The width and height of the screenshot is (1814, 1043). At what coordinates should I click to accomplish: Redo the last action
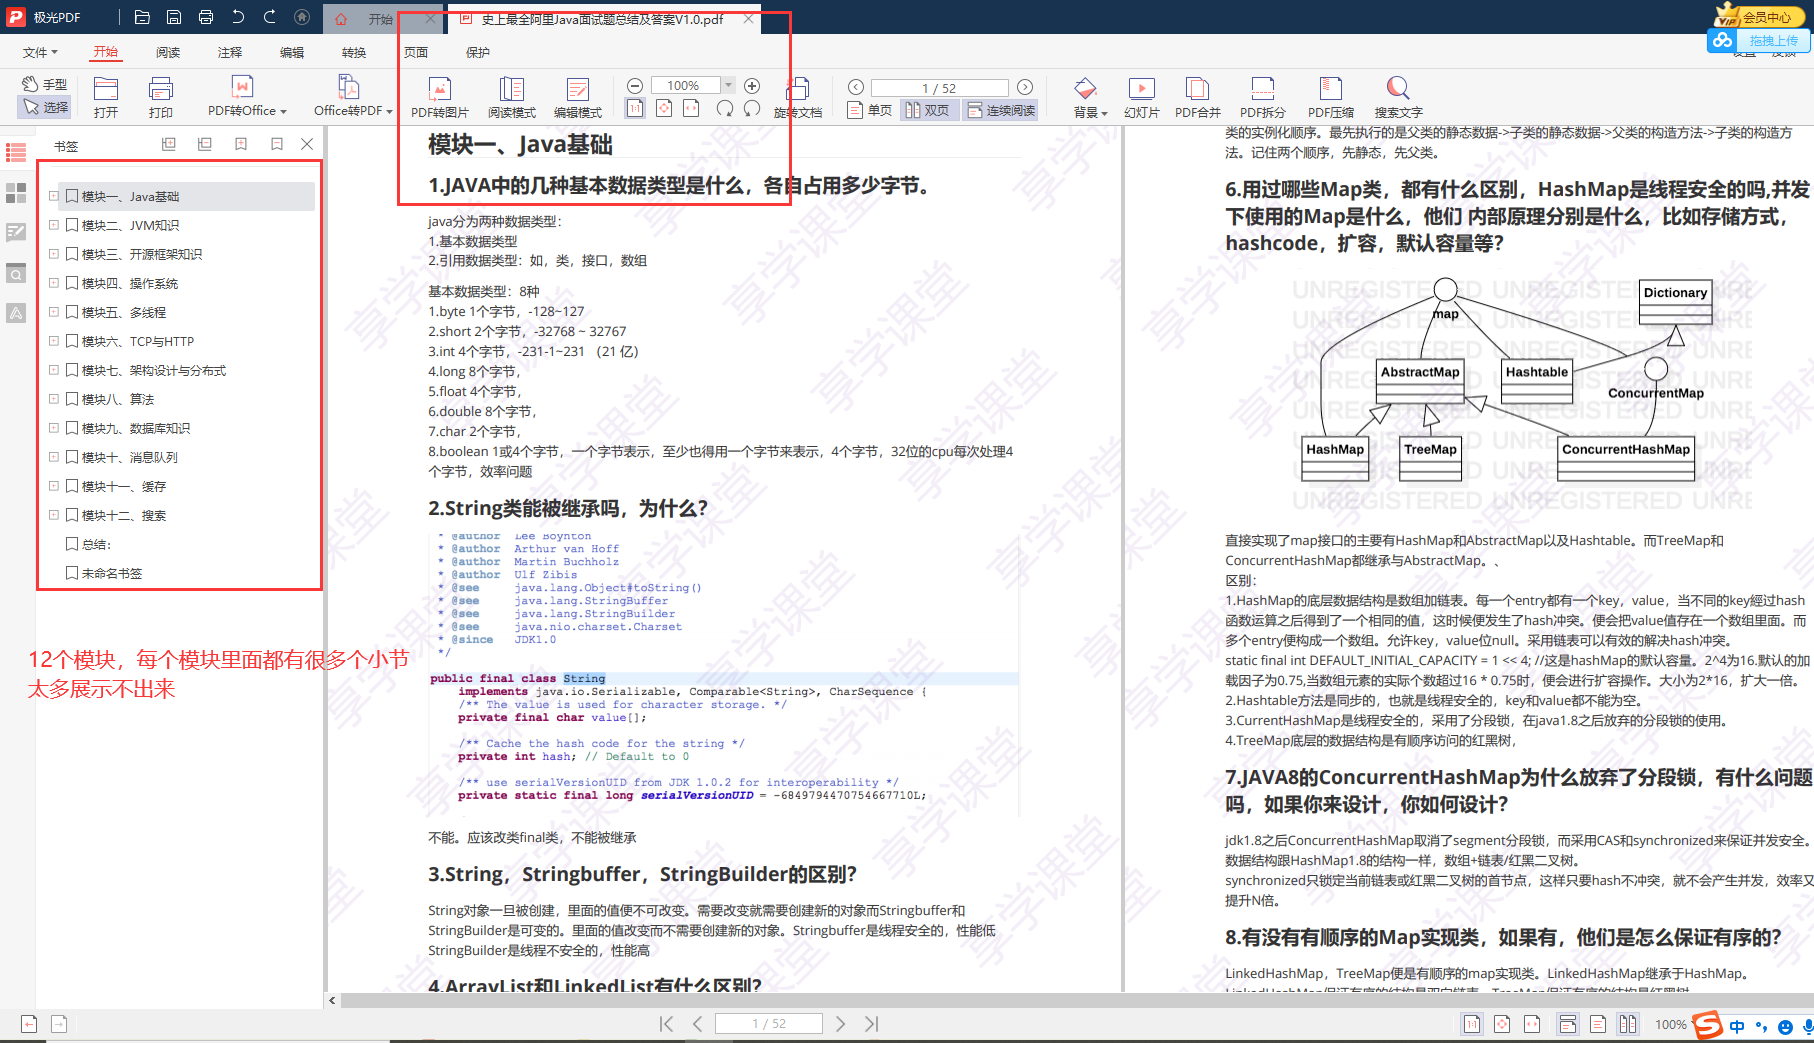coord(270,17)
